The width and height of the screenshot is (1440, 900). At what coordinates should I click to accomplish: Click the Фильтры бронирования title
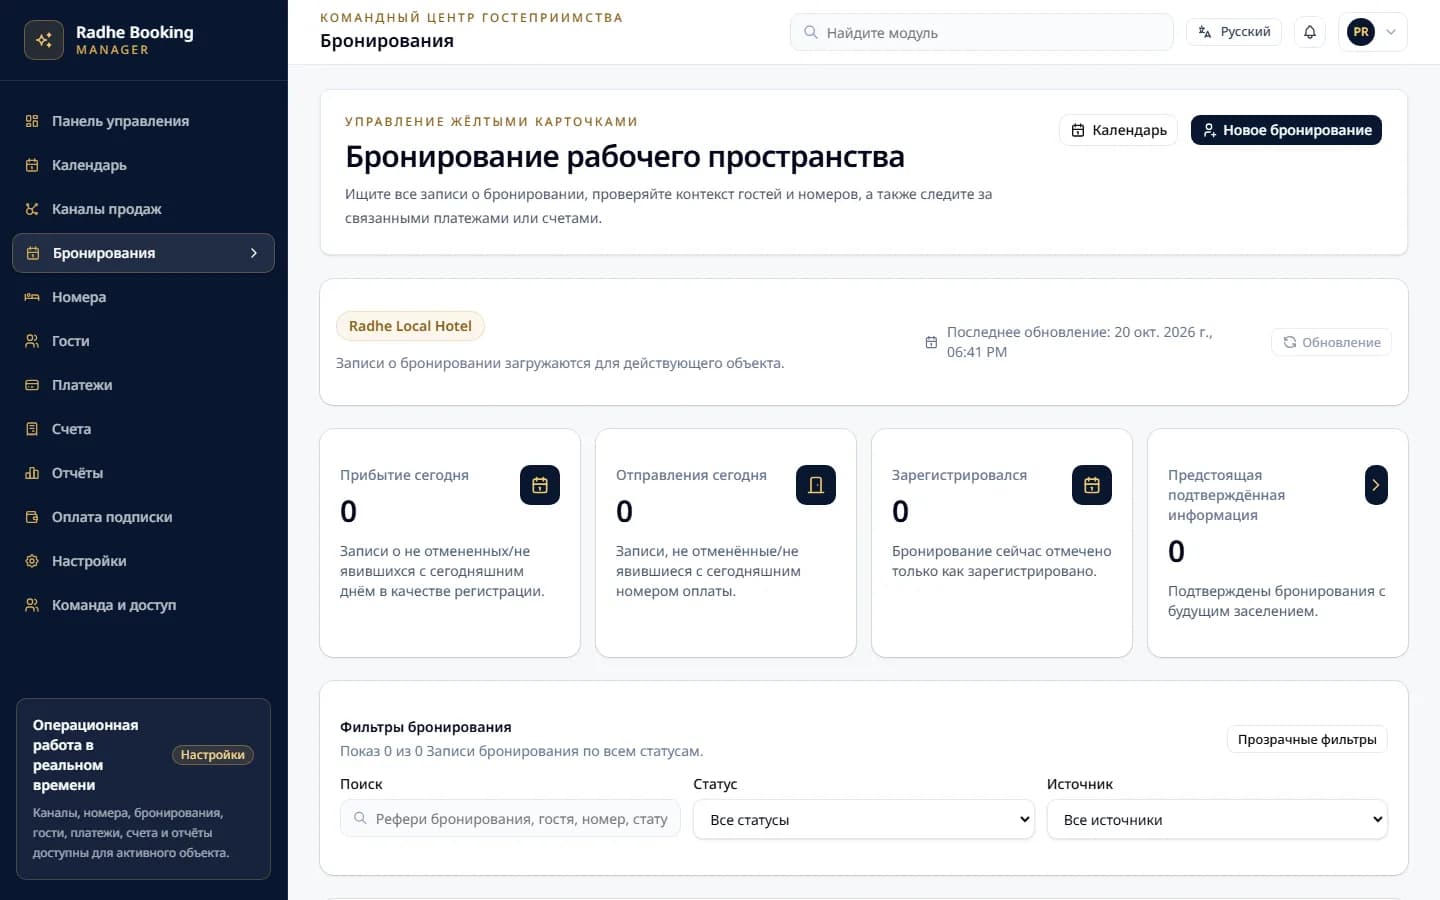[x=426, y=727]
